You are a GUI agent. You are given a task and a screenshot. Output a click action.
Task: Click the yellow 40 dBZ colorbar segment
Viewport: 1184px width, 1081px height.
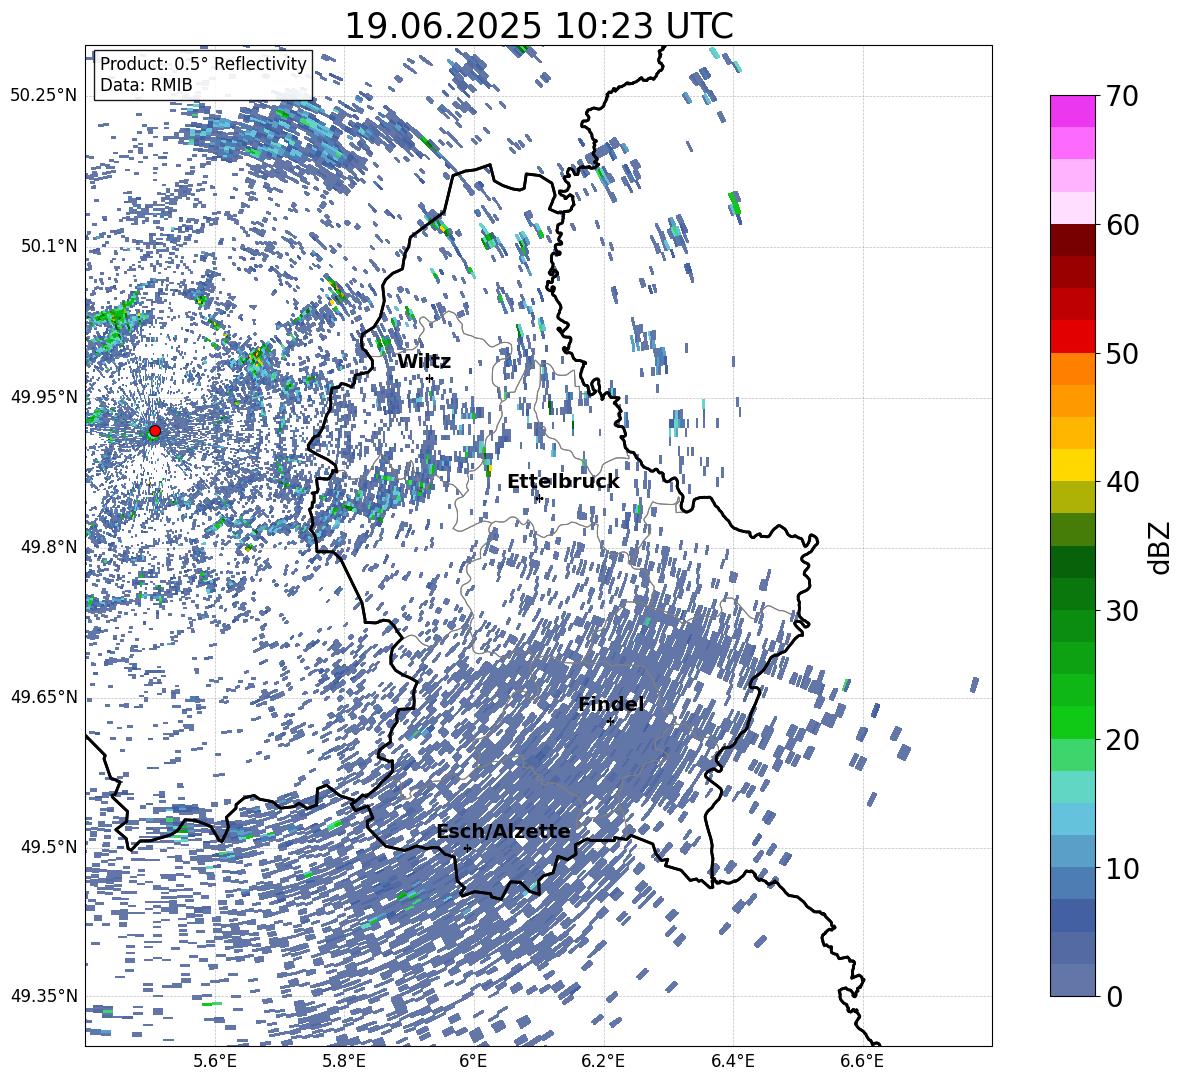click(1072, 465)
